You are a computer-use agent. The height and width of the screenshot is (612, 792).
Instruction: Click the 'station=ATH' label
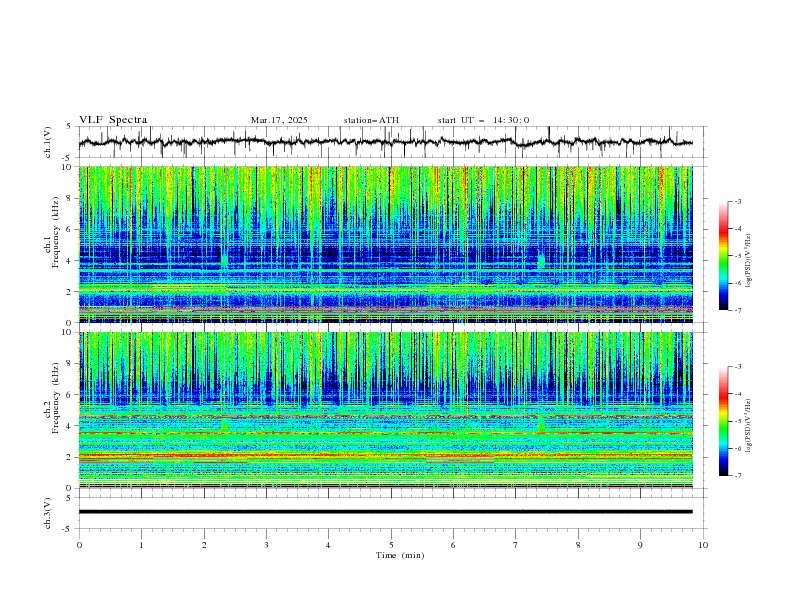[371, 120]
